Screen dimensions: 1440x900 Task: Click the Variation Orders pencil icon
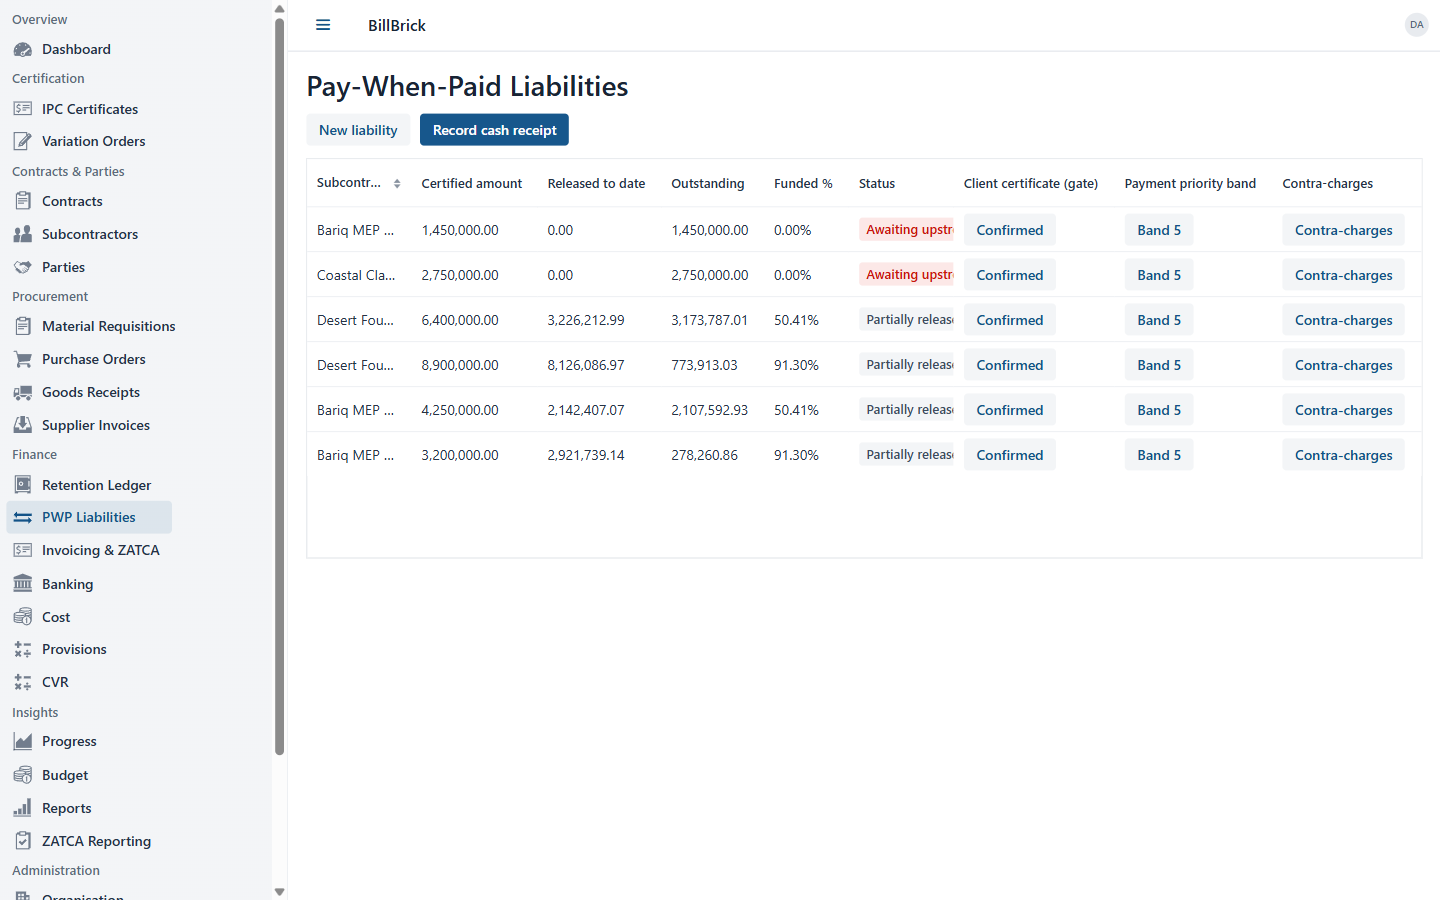tap(23, 141)
